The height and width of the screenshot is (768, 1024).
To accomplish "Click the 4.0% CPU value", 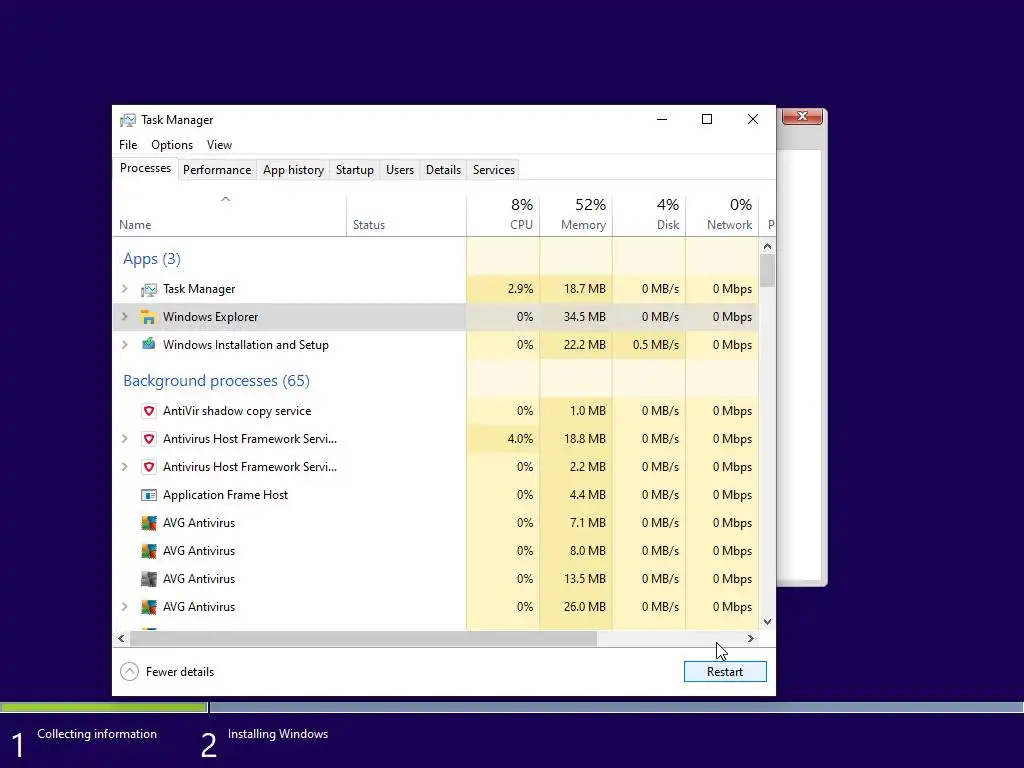I will 520,439.
